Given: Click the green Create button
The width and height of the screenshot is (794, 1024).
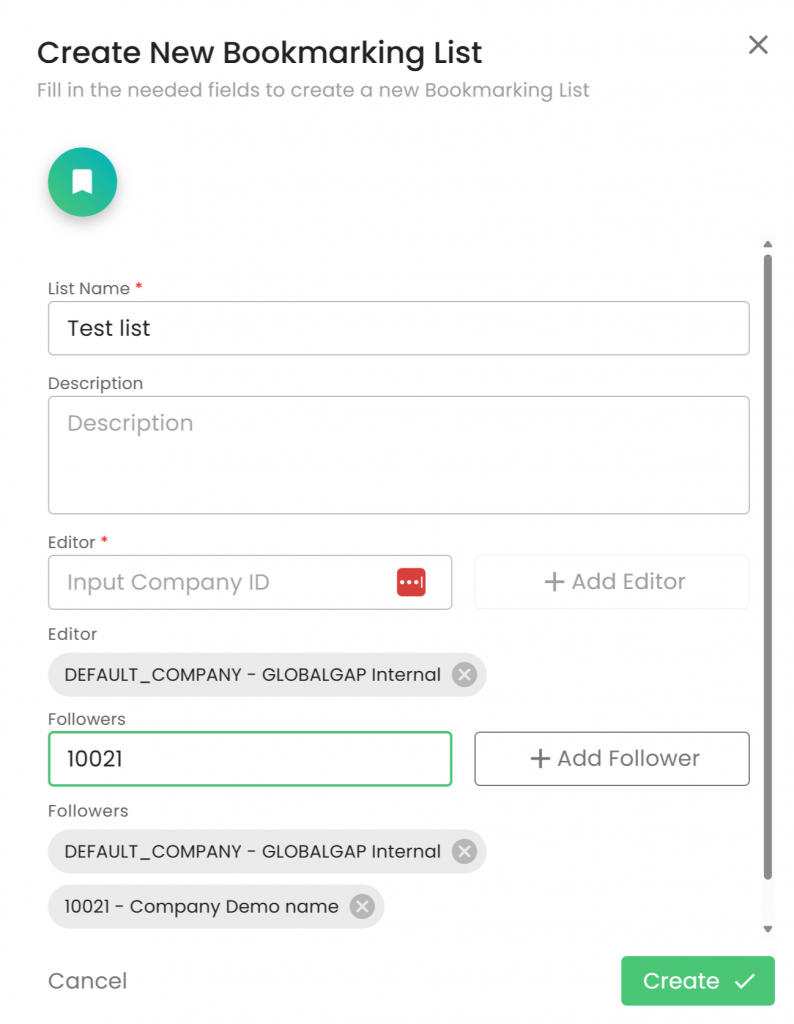Looking at the screenshot, I should tap(697, 981).
